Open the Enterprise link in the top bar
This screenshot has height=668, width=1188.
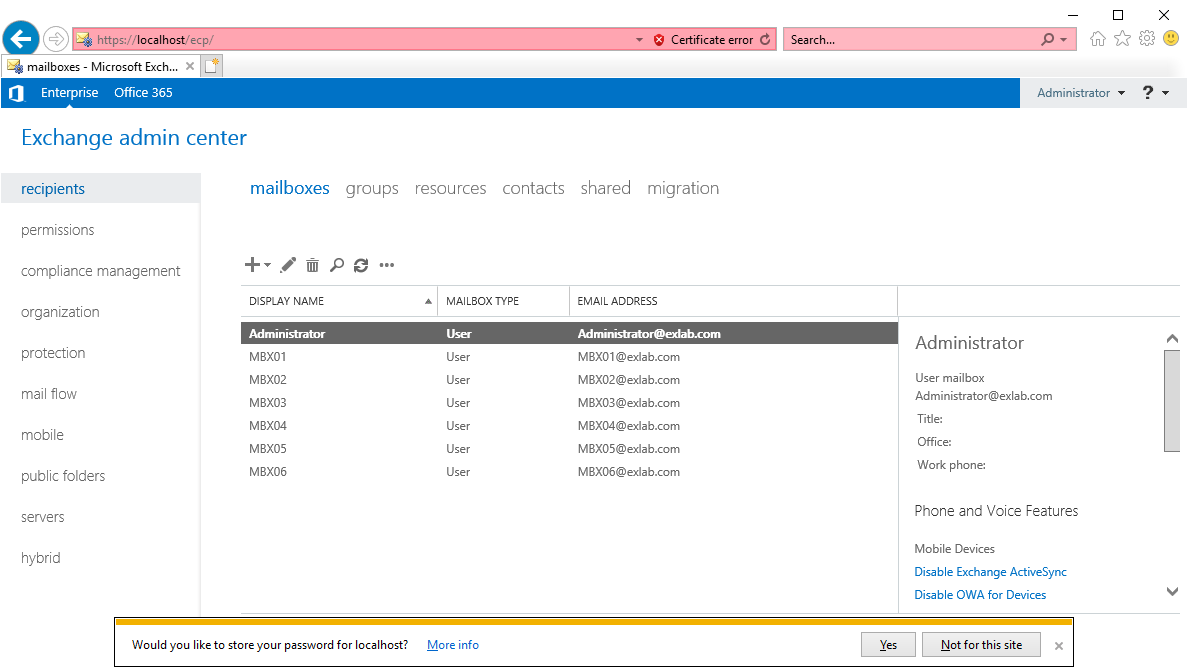point(70,92)
